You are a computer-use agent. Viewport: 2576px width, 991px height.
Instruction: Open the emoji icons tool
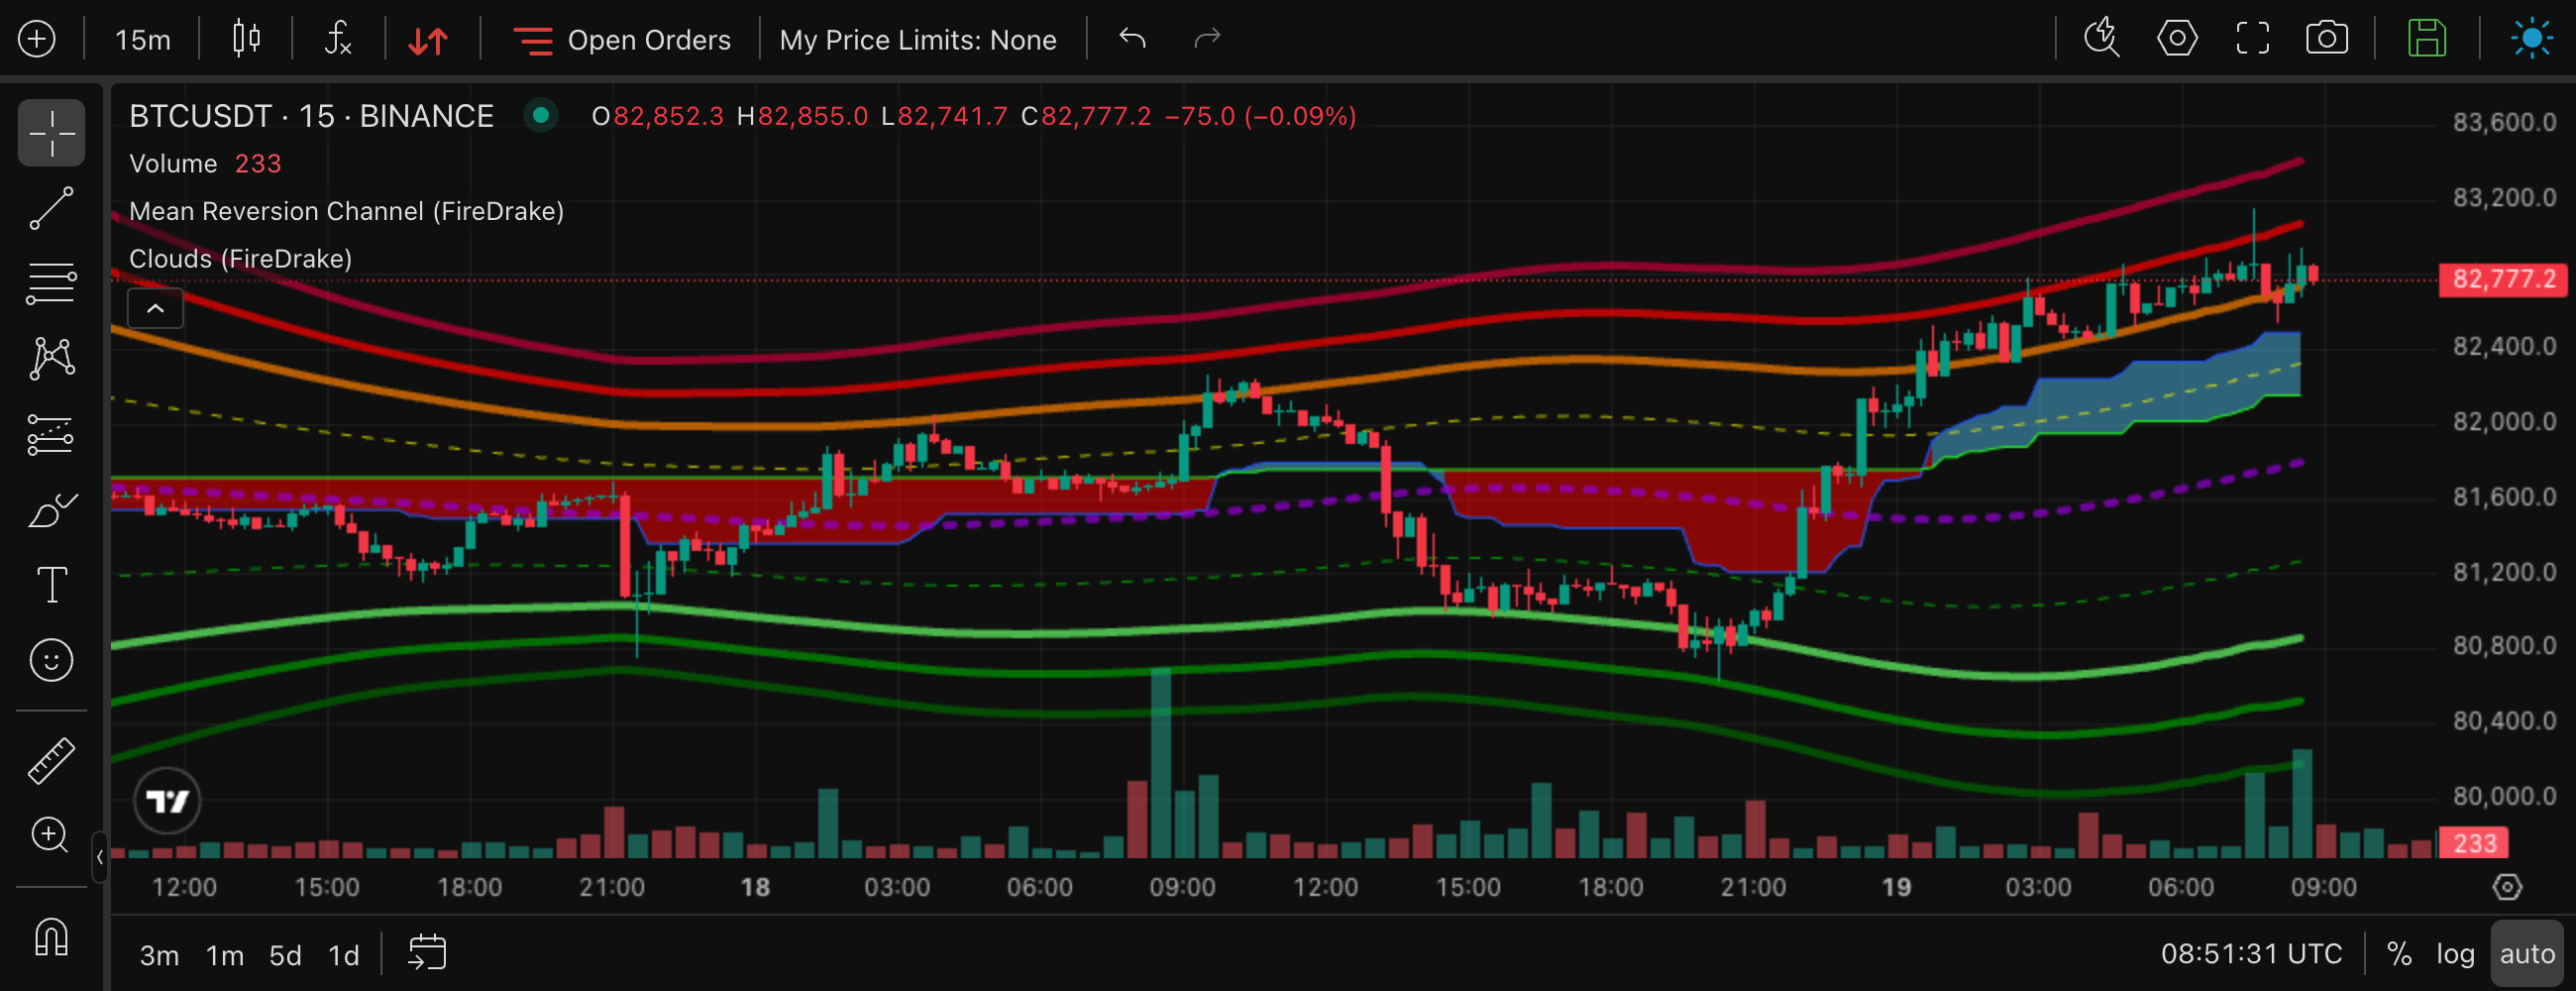pos(51,660)
